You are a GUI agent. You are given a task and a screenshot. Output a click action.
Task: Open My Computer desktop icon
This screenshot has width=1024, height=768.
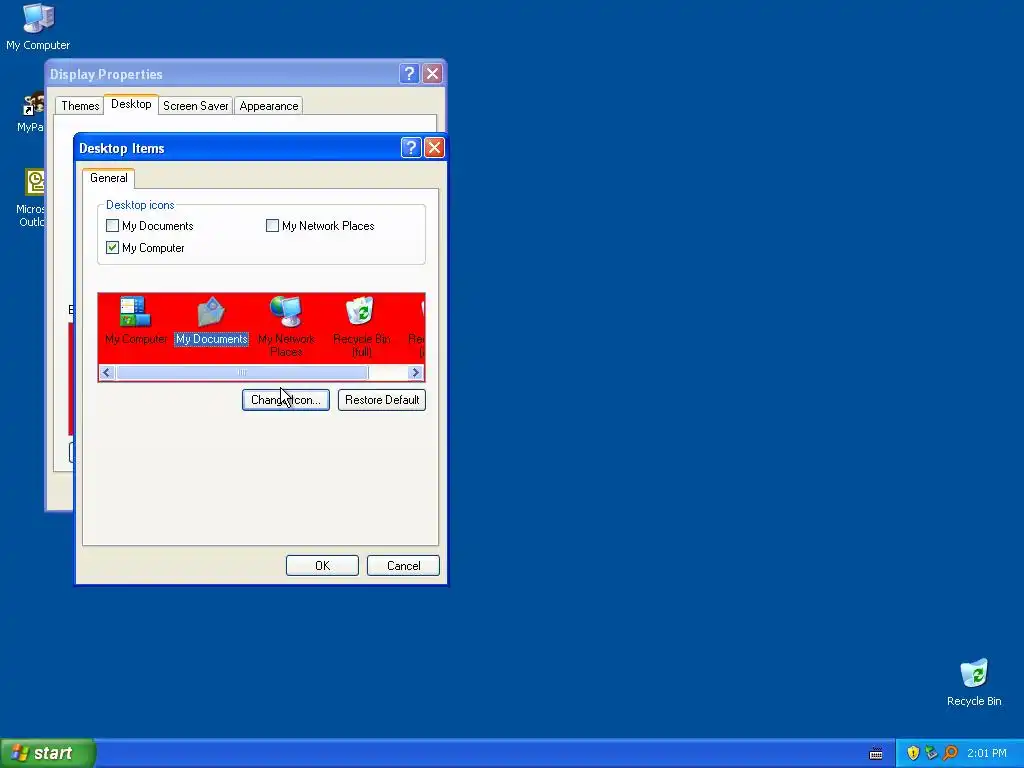click(38, 27)
